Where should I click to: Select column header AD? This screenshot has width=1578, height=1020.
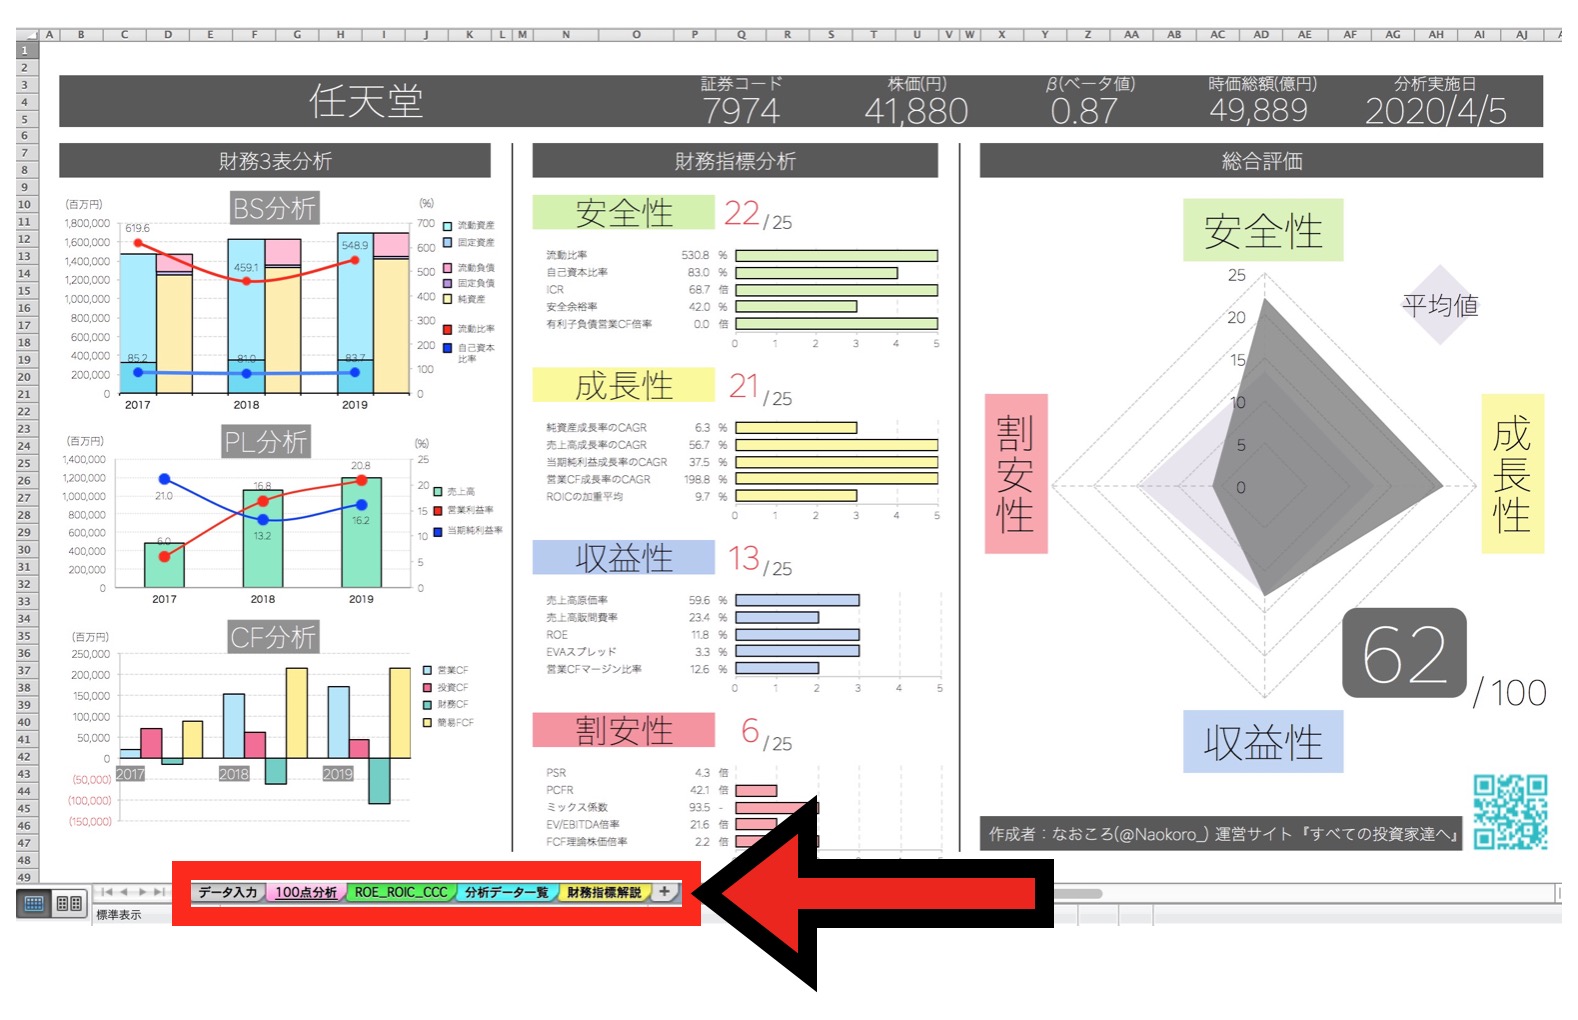click(1261, 34)
